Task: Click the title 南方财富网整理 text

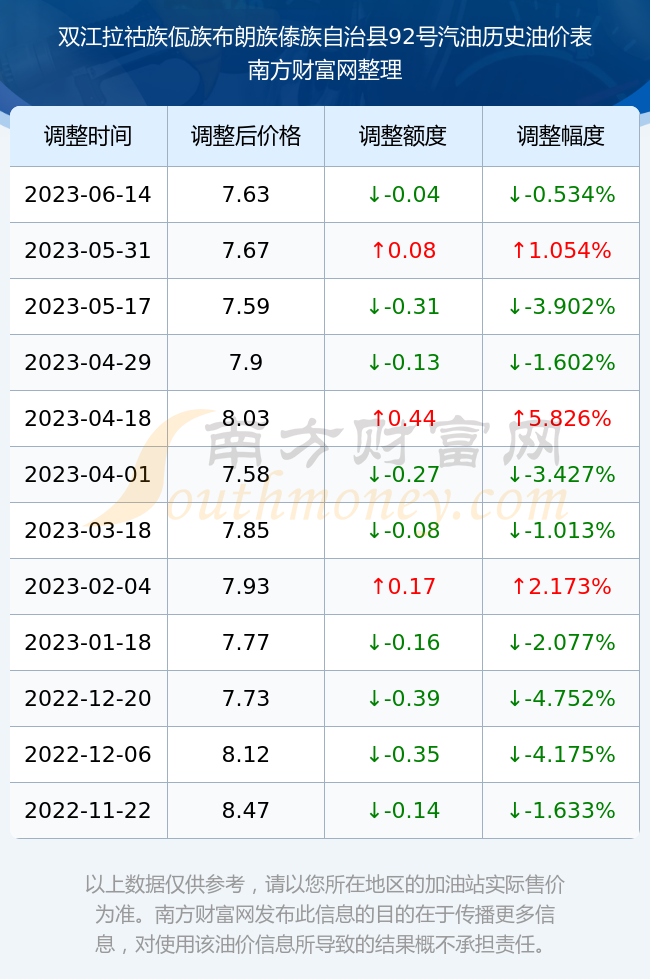Action: coord(325,69)
